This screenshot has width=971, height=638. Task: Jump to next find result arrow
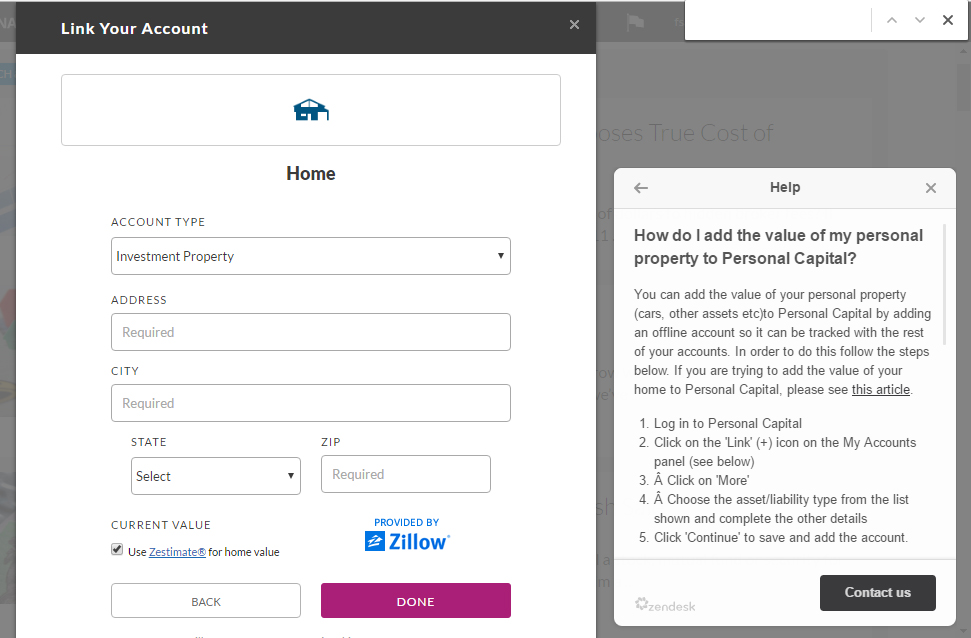coord(920,20)
